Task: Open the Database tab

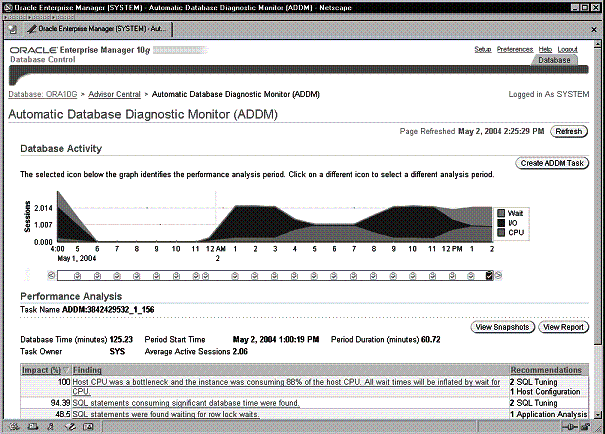Action: [554, 60]
